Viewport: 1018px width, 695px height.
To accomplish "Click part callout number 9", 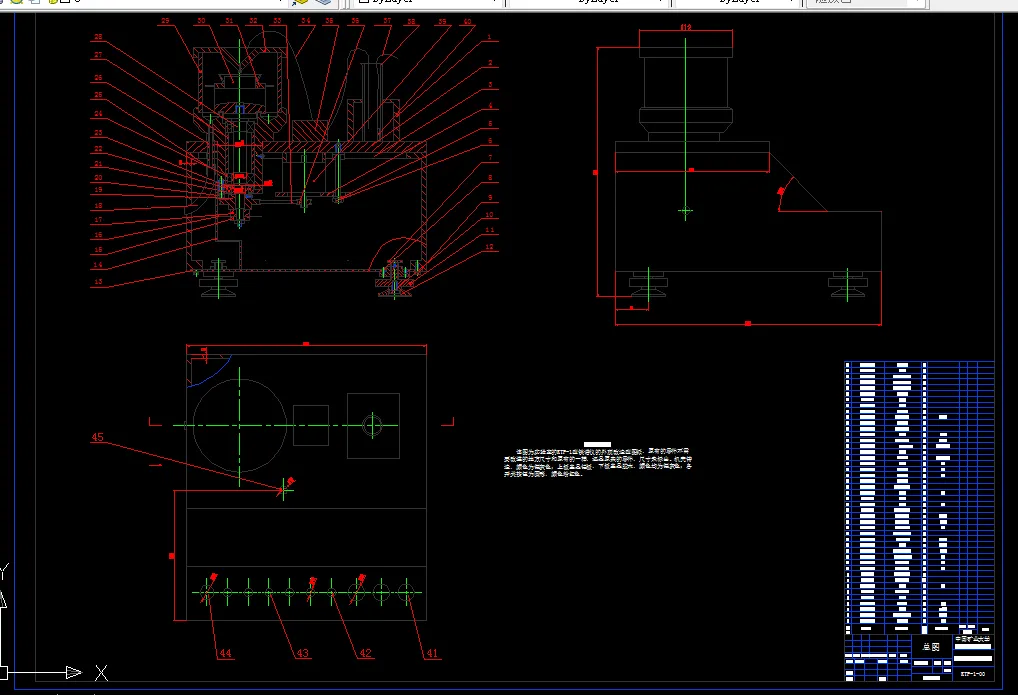I will pos(490,197).
